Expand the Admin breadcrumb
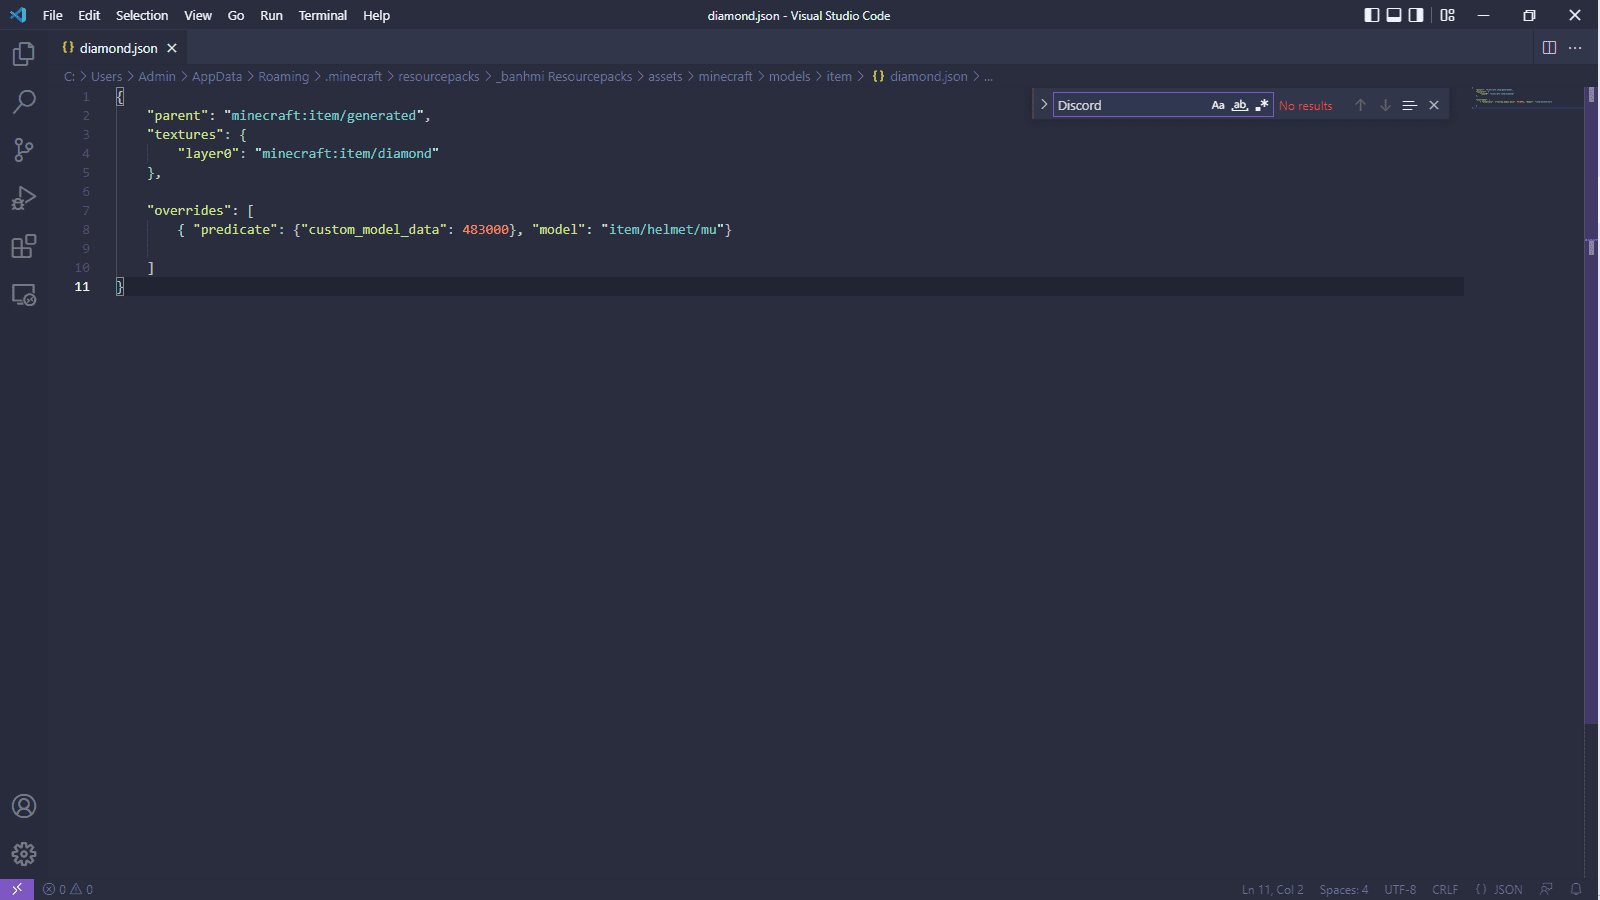The image size is (1600, 900). (157, 76)
